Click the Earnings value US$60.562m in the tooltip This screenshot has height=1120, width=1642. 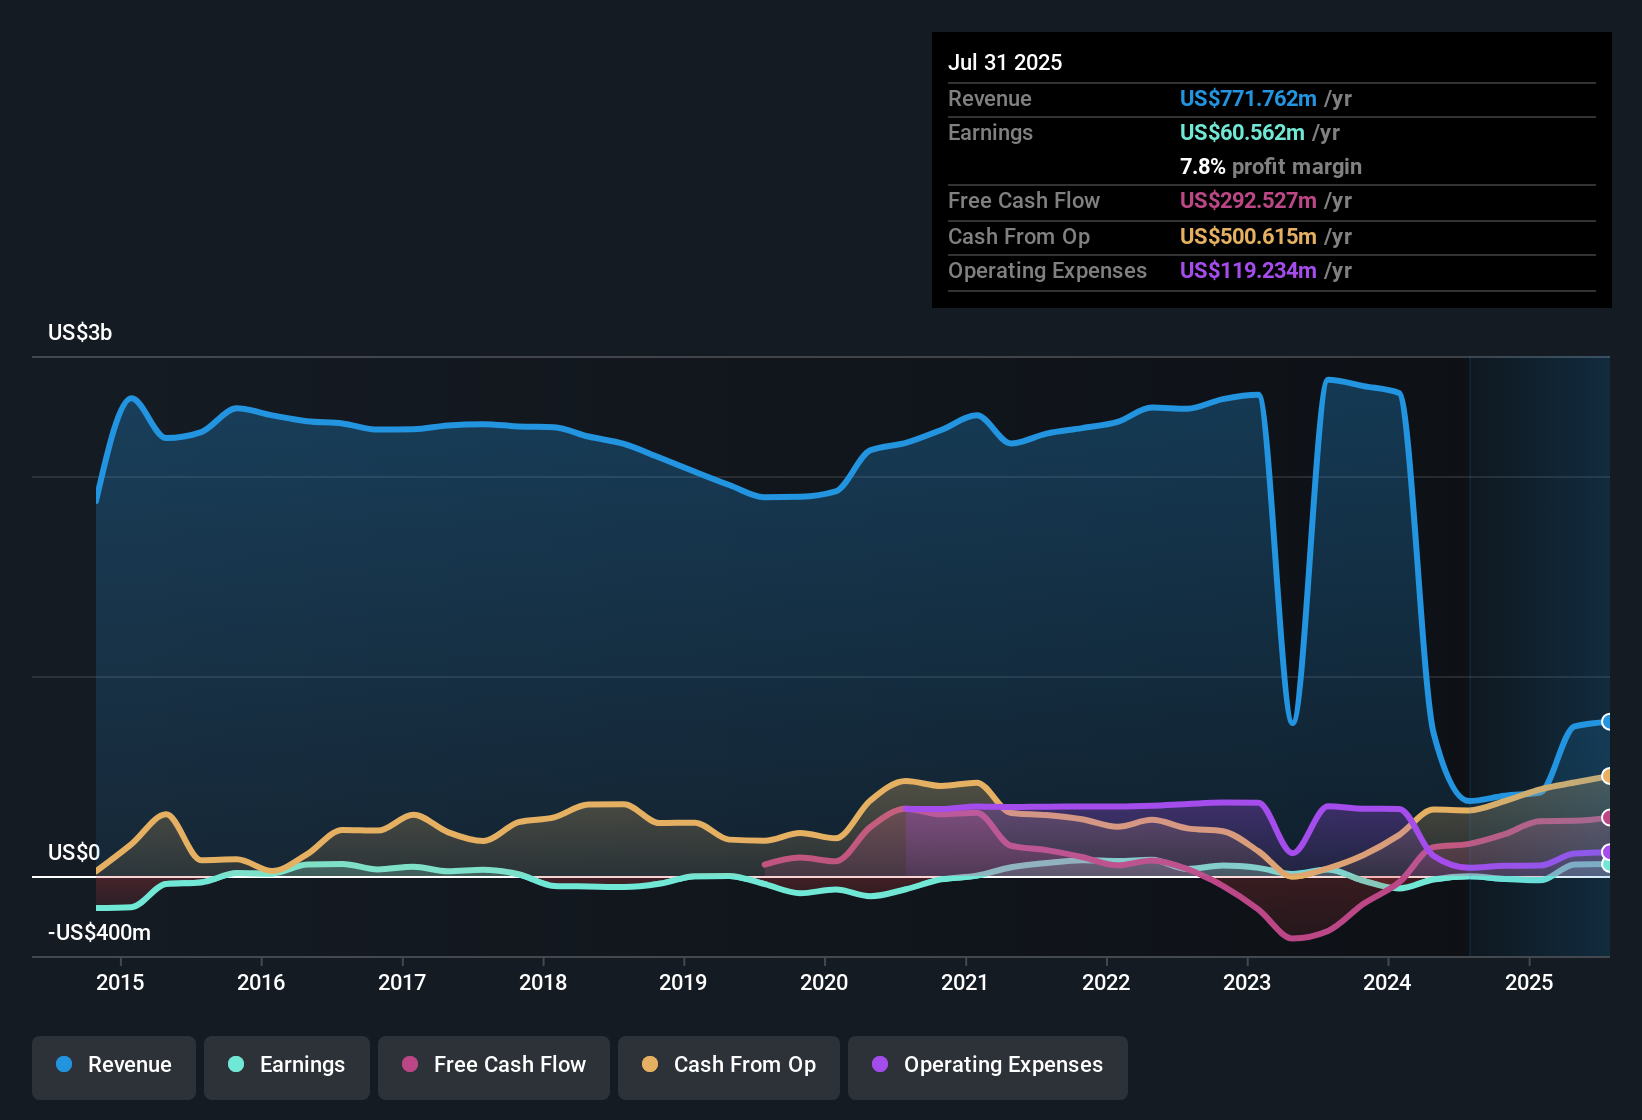tap(1241, 132)
